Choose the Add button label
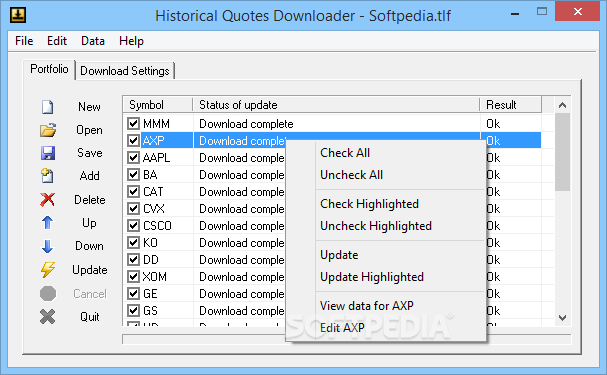Viewport: 607px width, 375px height. pyautogui.click(x=89, y=176)
